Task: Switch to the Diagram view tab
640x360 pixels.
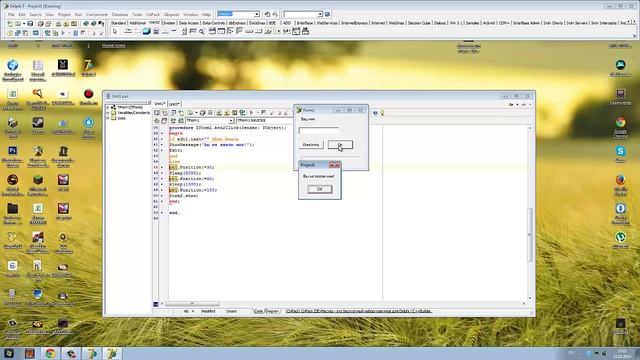Action: (273, 311)
